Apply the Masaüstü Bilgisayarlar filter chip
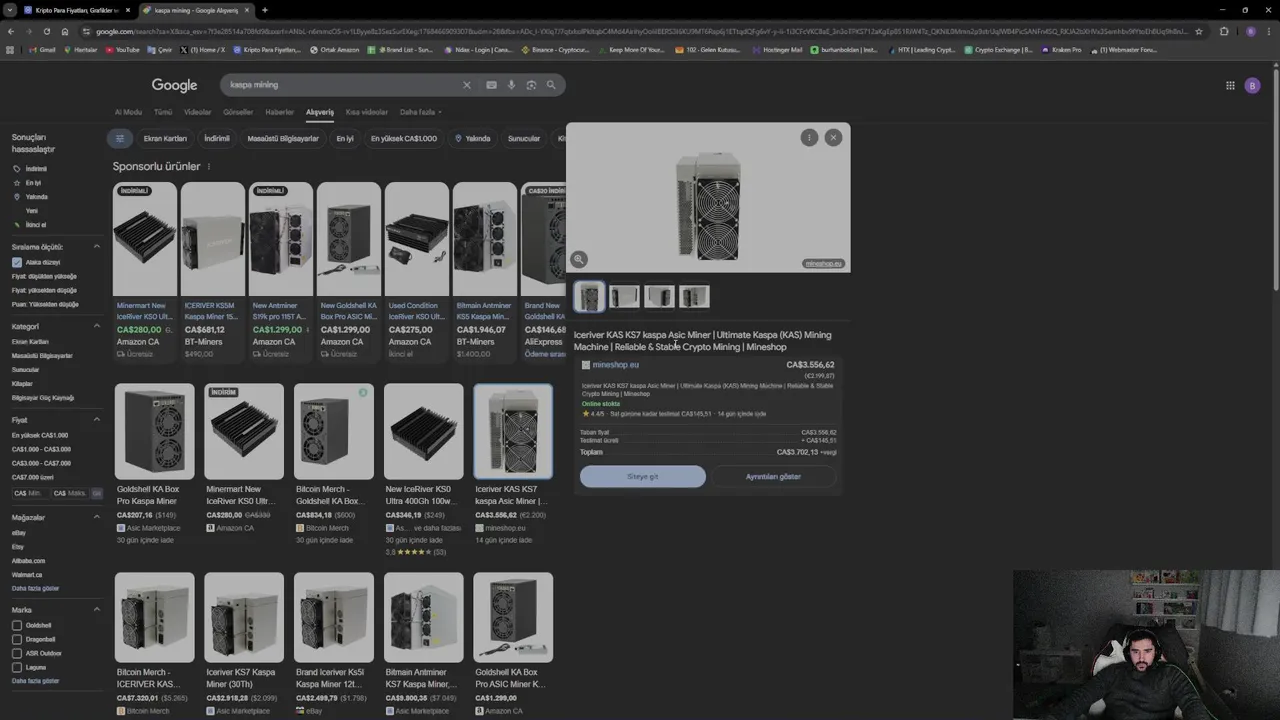 point(283,138)
